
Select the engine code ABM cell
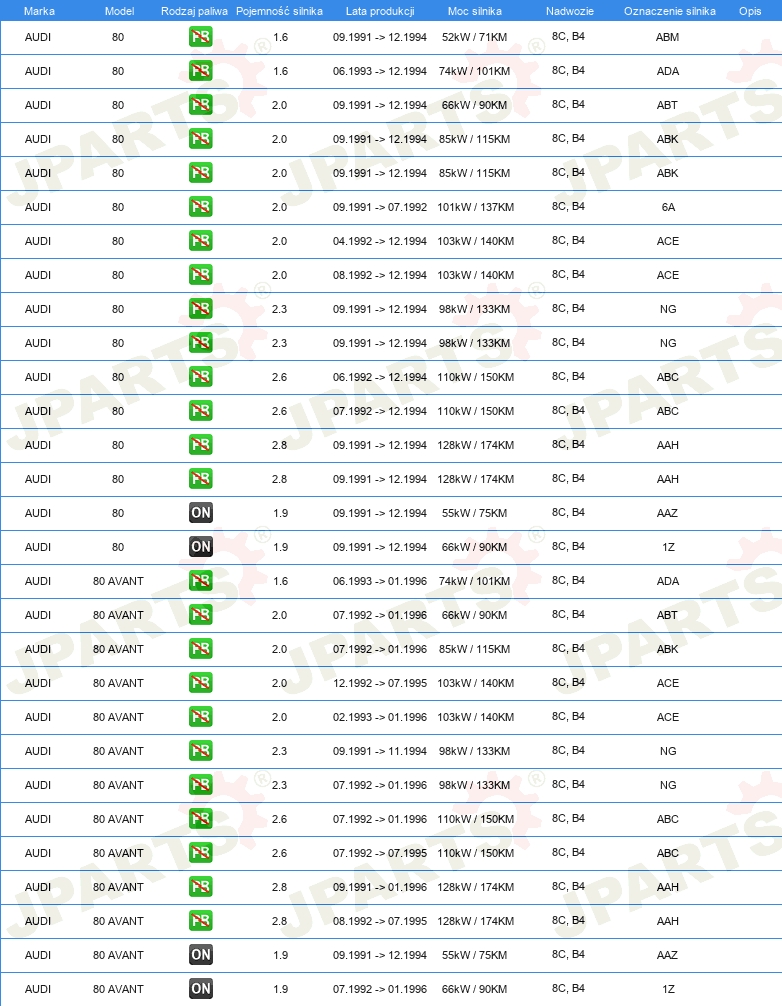click(x=667, y=37)
